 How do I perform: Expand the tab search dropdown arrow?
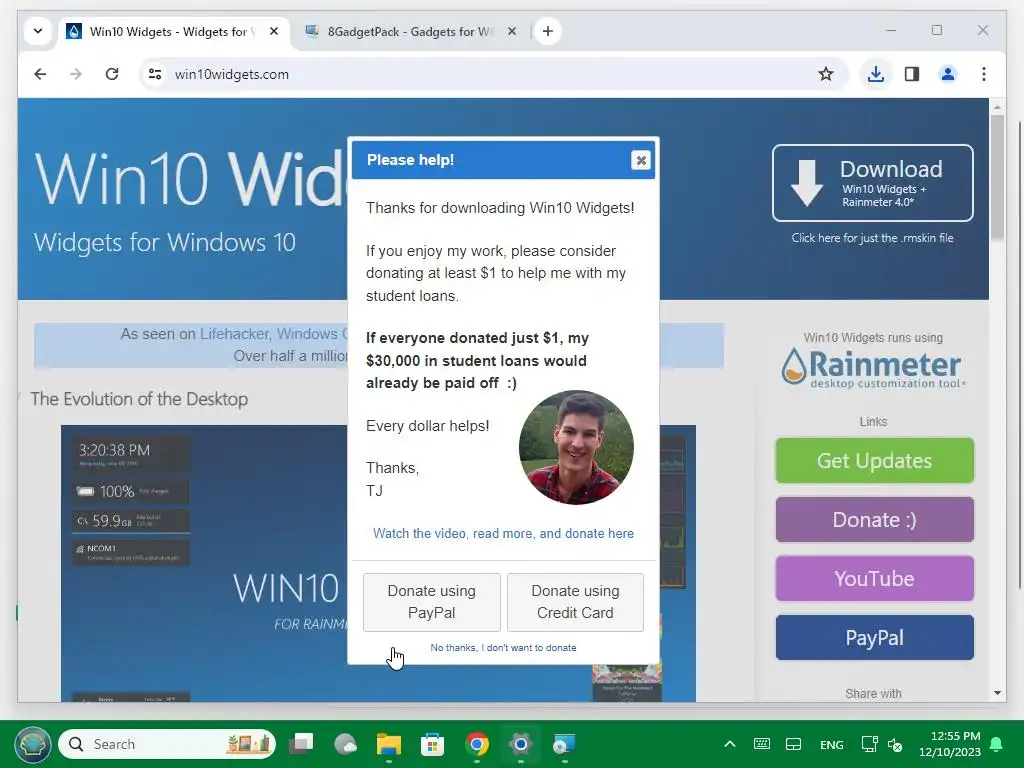38,31
